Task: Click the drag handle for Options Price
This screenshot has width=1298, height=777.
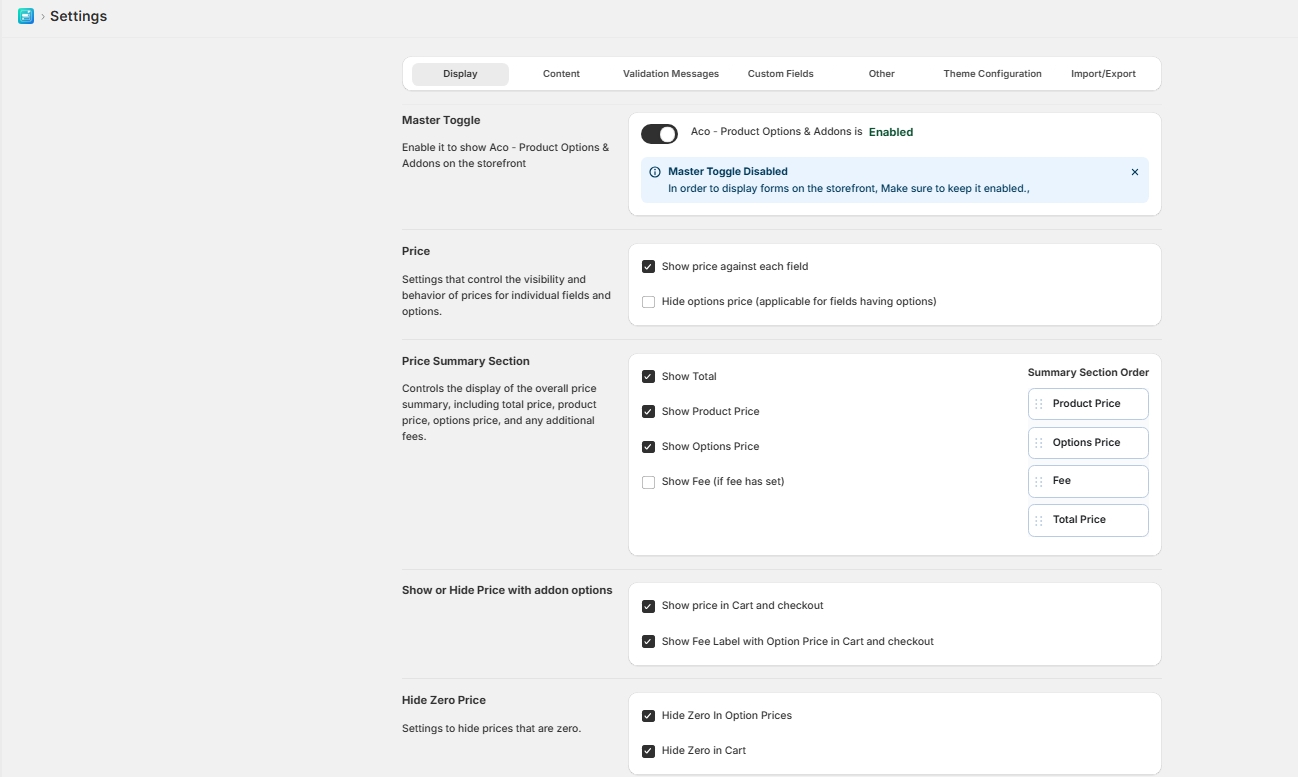Action: [1038, 443]
